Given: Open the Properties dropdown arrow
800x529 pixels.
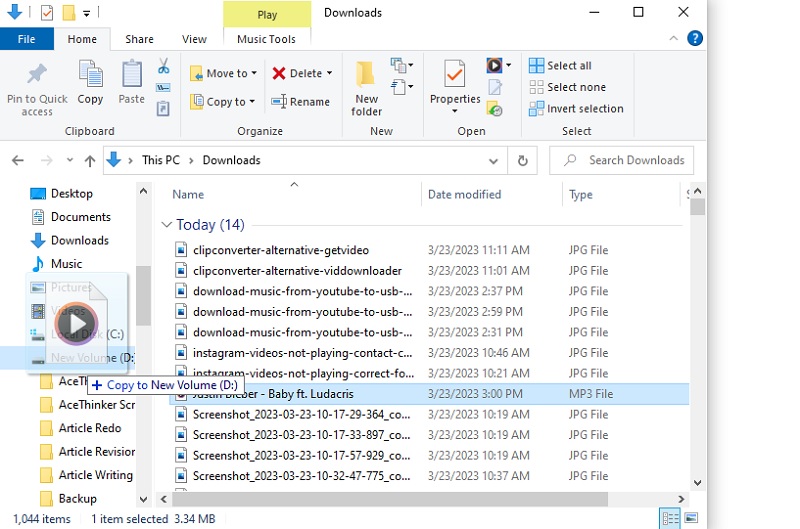Looking at the screenshot, I should click(x=455, y=111).
